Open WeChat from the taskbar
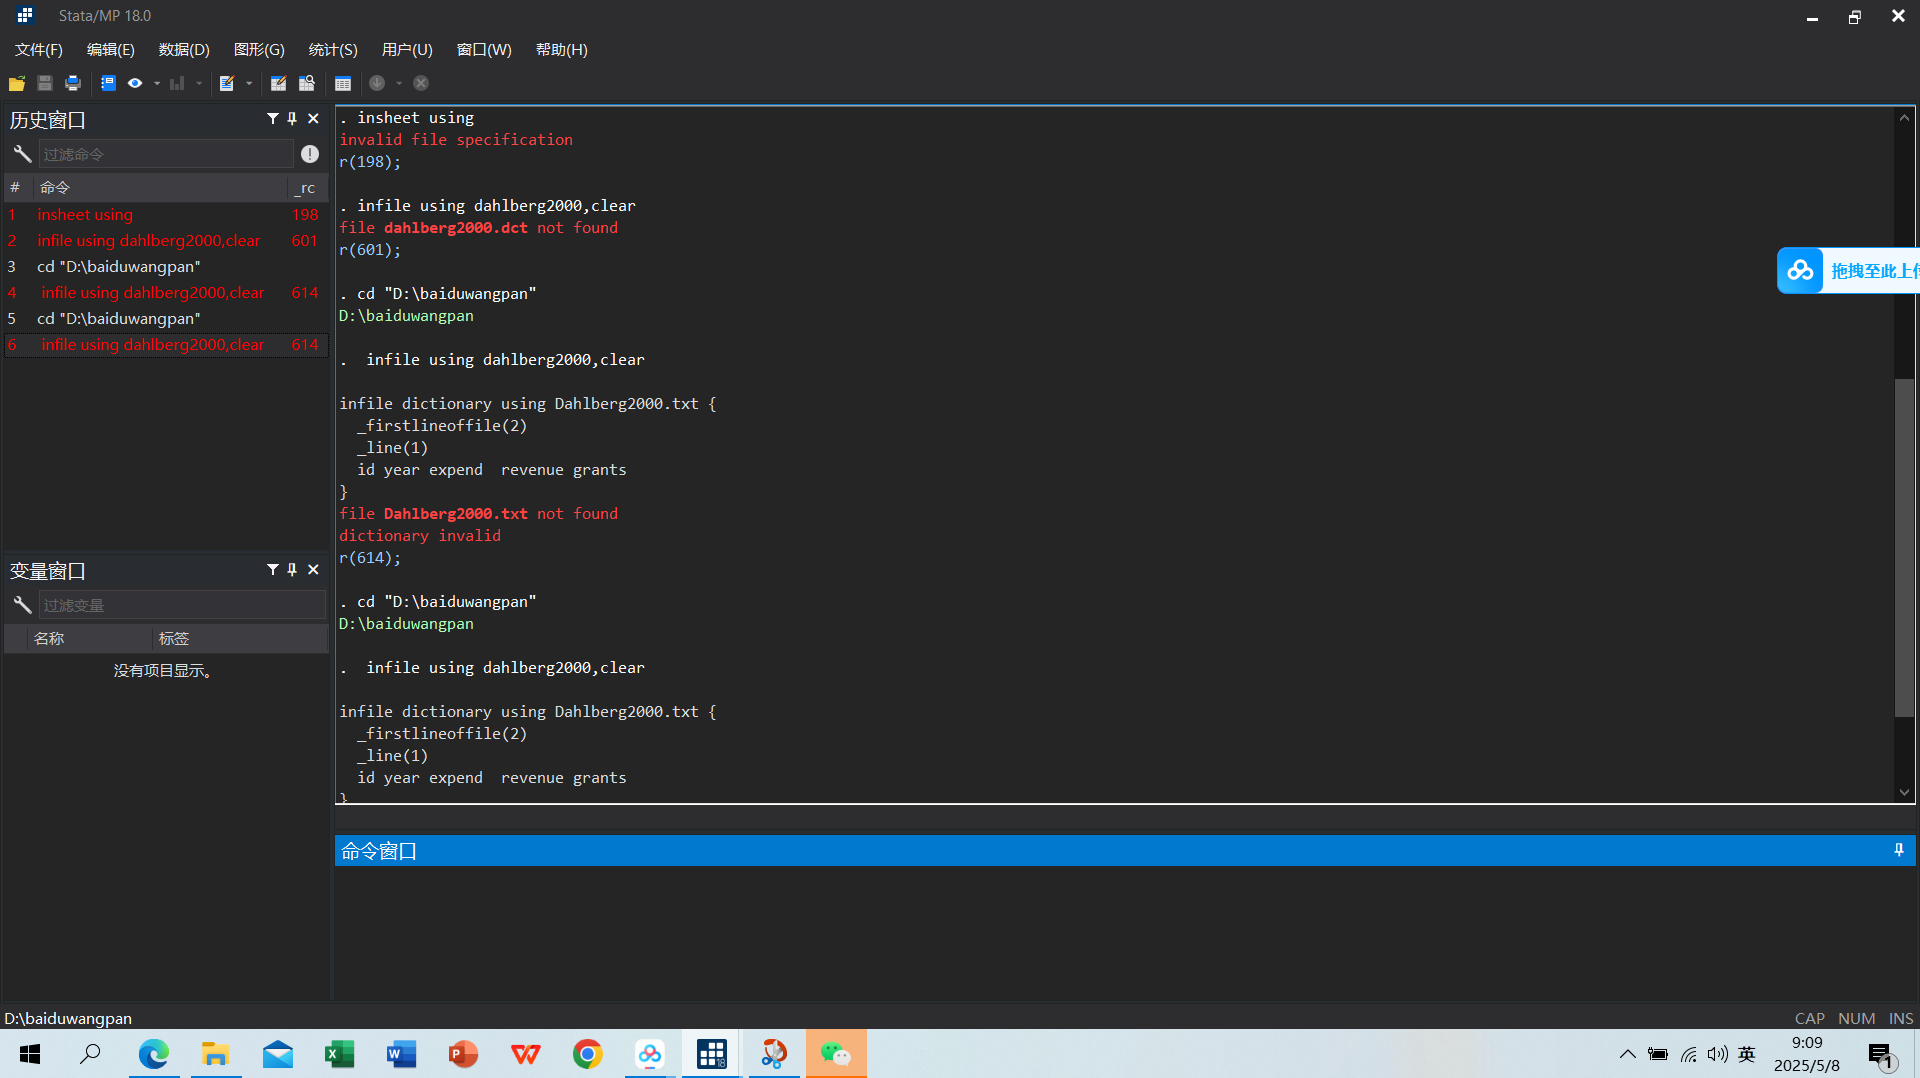The height and width of the screenshot is (1078, 1920). pos(836,1054)
